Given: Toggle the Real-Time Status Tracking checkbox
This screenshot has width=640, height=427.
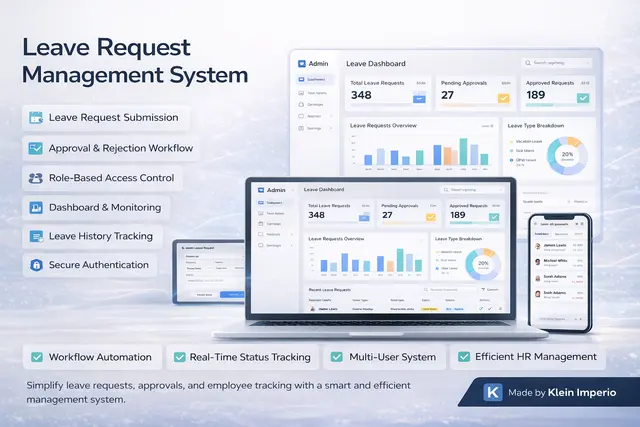Looking at the screenshot, I should point(180,357).
